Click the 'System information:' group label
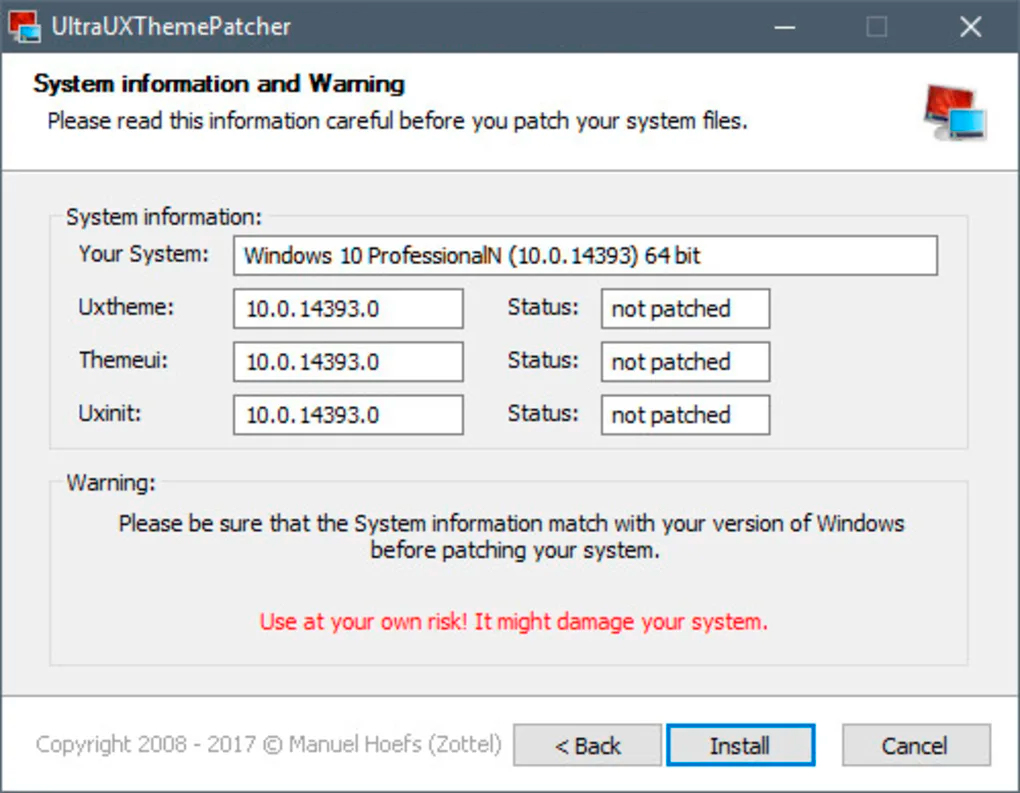The width and height of the screenshot is (1020, 793). click(164, 217)
